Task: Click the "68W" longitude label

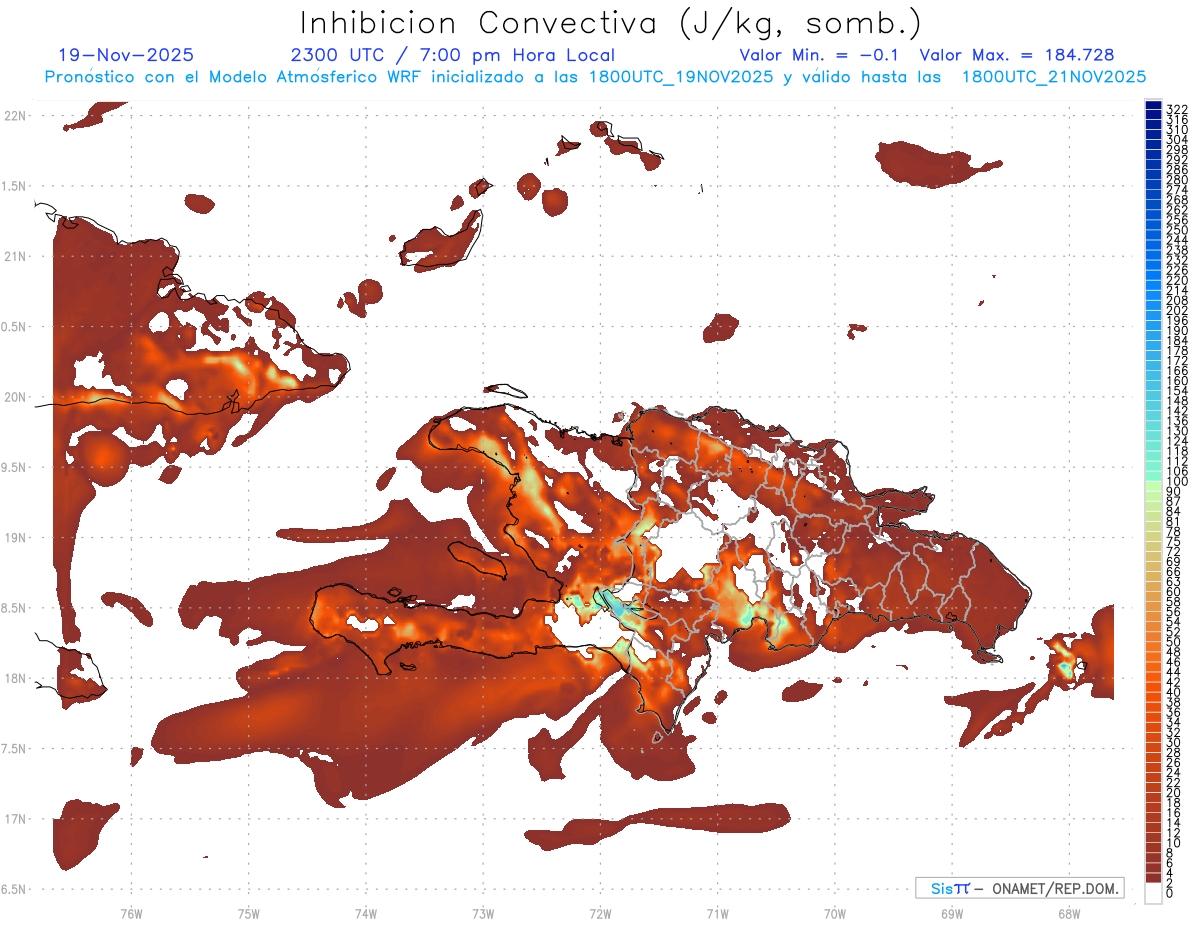Action: 1069,913
